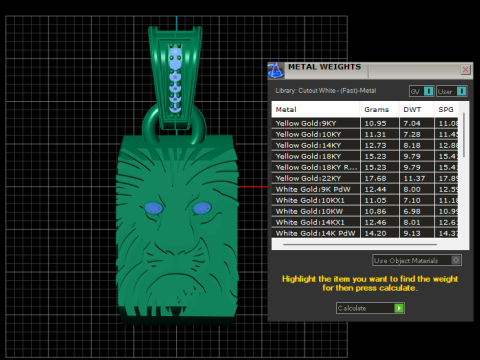Click the 10.95 grams value
The image size is (480, 360).
(x=375, y=124)
